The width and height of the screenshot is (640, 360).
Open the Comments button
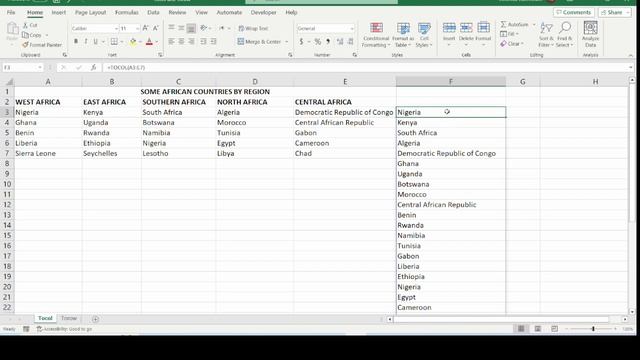573,13
